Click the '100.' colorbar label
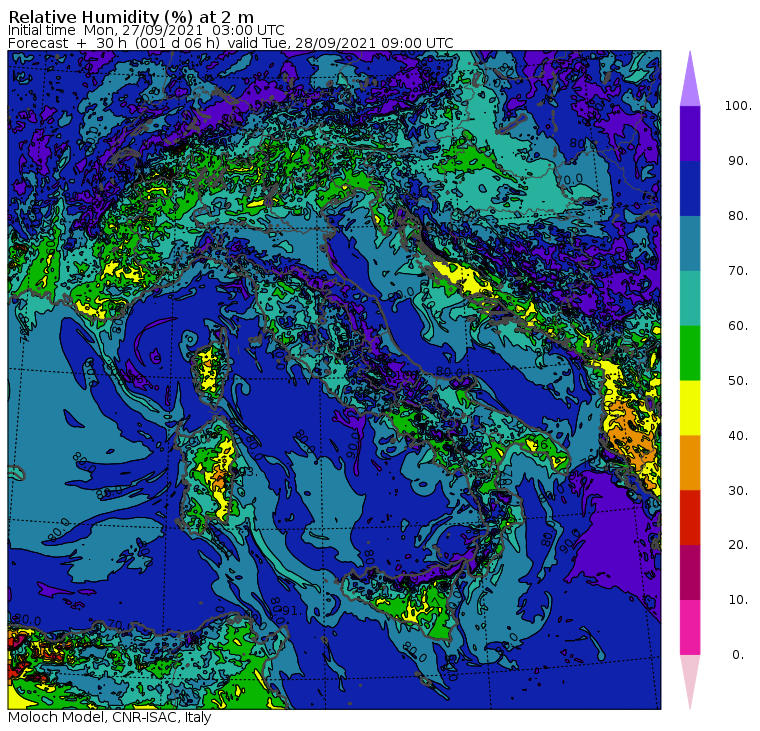760x731 pixels. [x=738, y=106]
